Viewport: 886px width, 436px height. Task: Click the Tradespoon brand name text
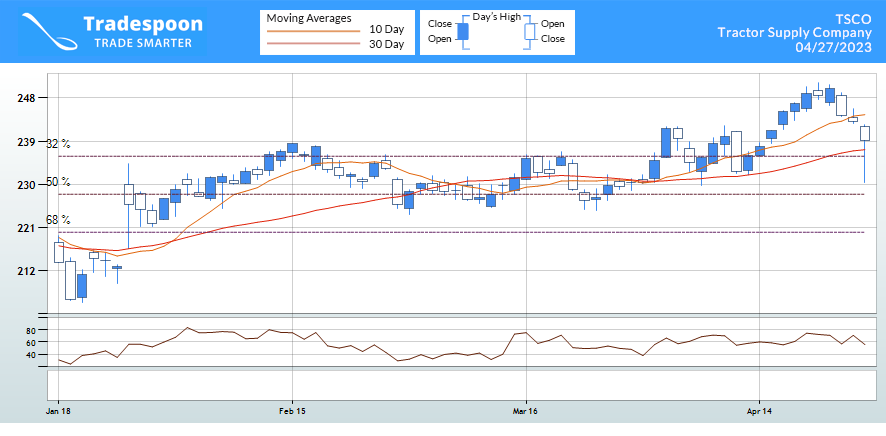click(x=143, y=23)
